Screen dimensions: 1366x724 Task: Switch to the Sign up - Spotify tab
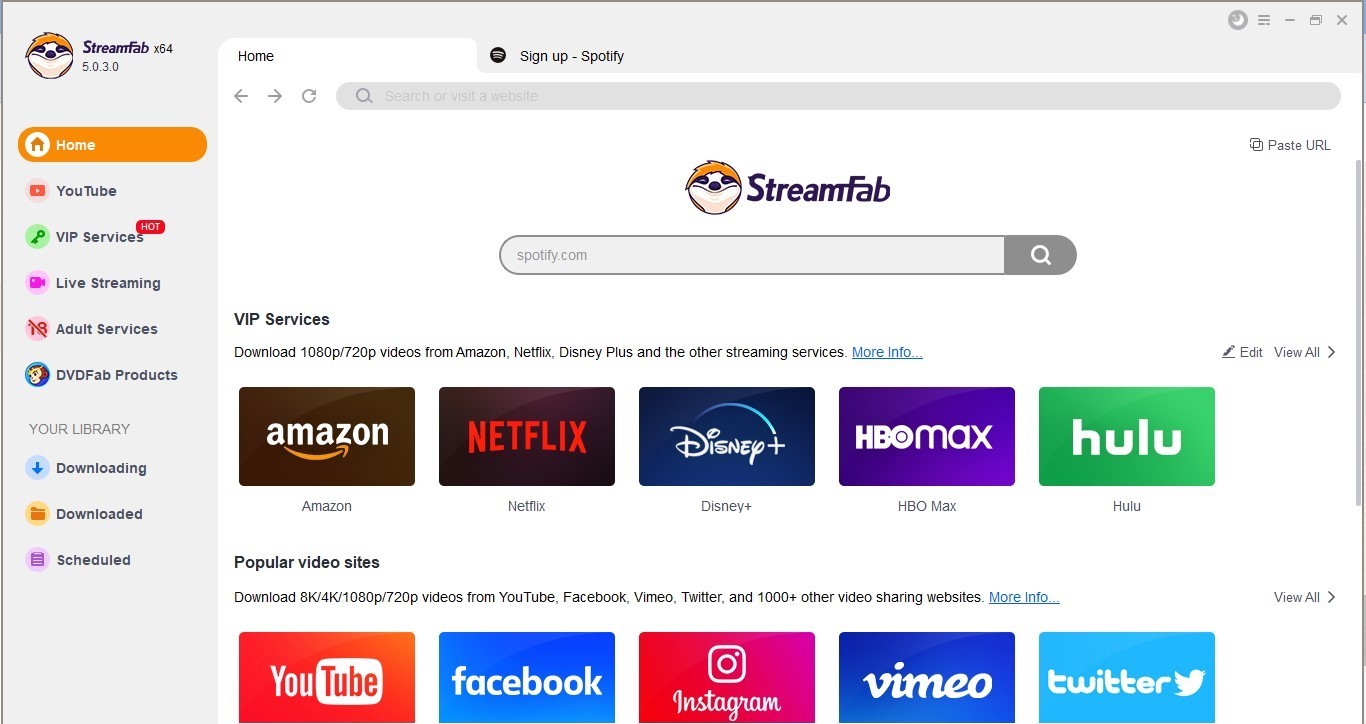pyautogui.click(x=571, y=55)
